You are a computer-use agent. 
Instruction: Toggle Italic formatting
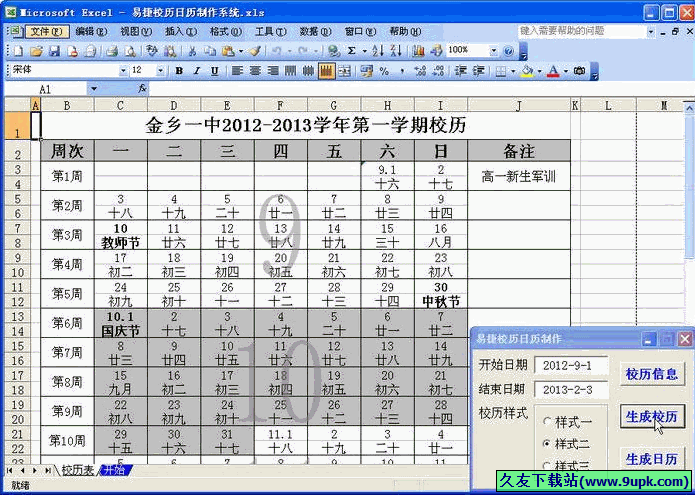[197, 71]
